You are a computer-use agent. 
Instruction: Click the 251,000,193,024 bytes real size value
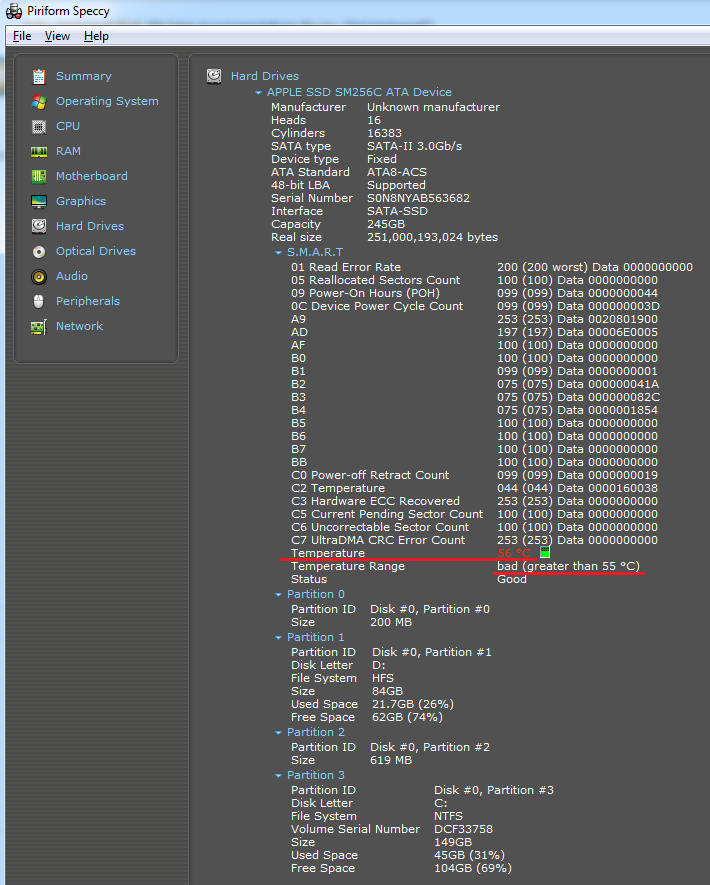(432, 237)
